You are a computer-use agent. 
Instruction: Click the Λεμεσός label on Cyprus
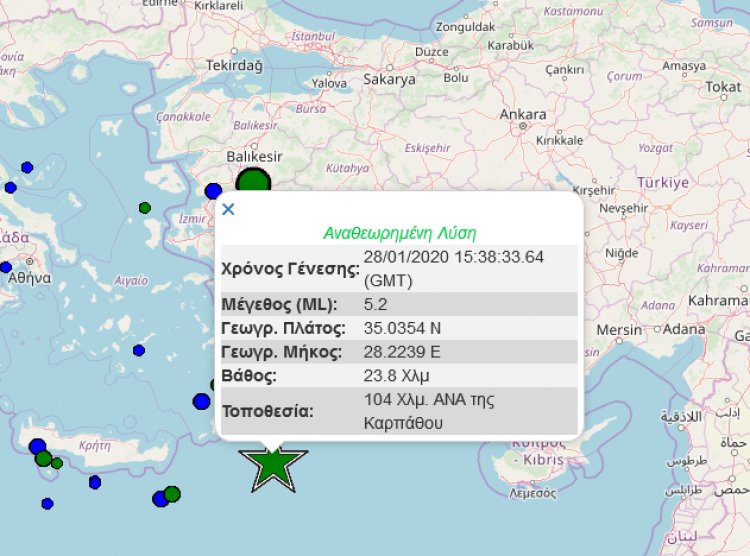[532, 493]
